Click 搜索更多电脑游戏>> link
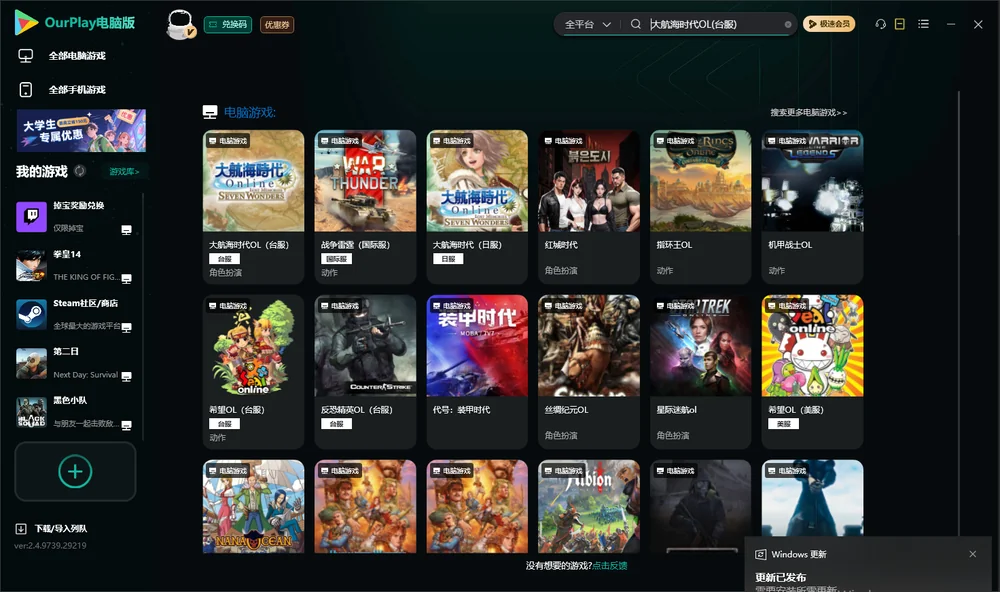 pyautogui.click(x=809, y=112)
